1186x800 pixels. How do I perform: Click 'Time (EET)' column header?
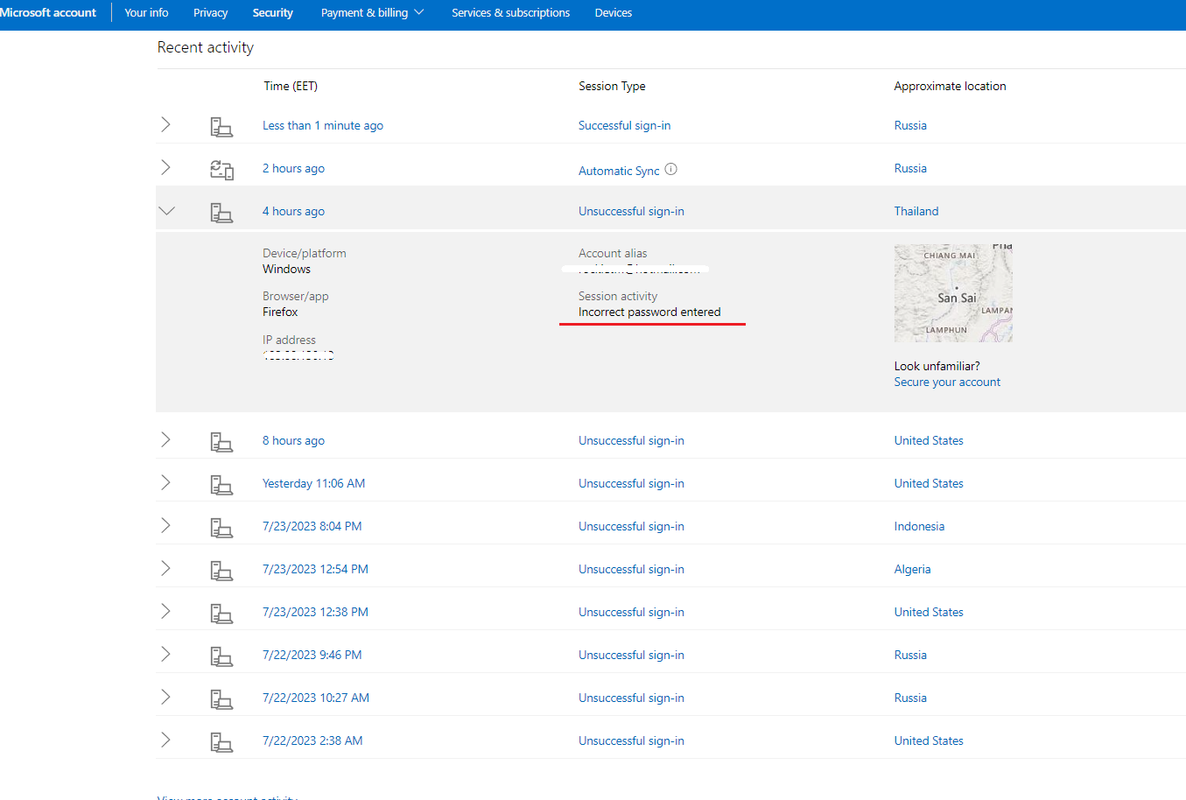[290, 86]
